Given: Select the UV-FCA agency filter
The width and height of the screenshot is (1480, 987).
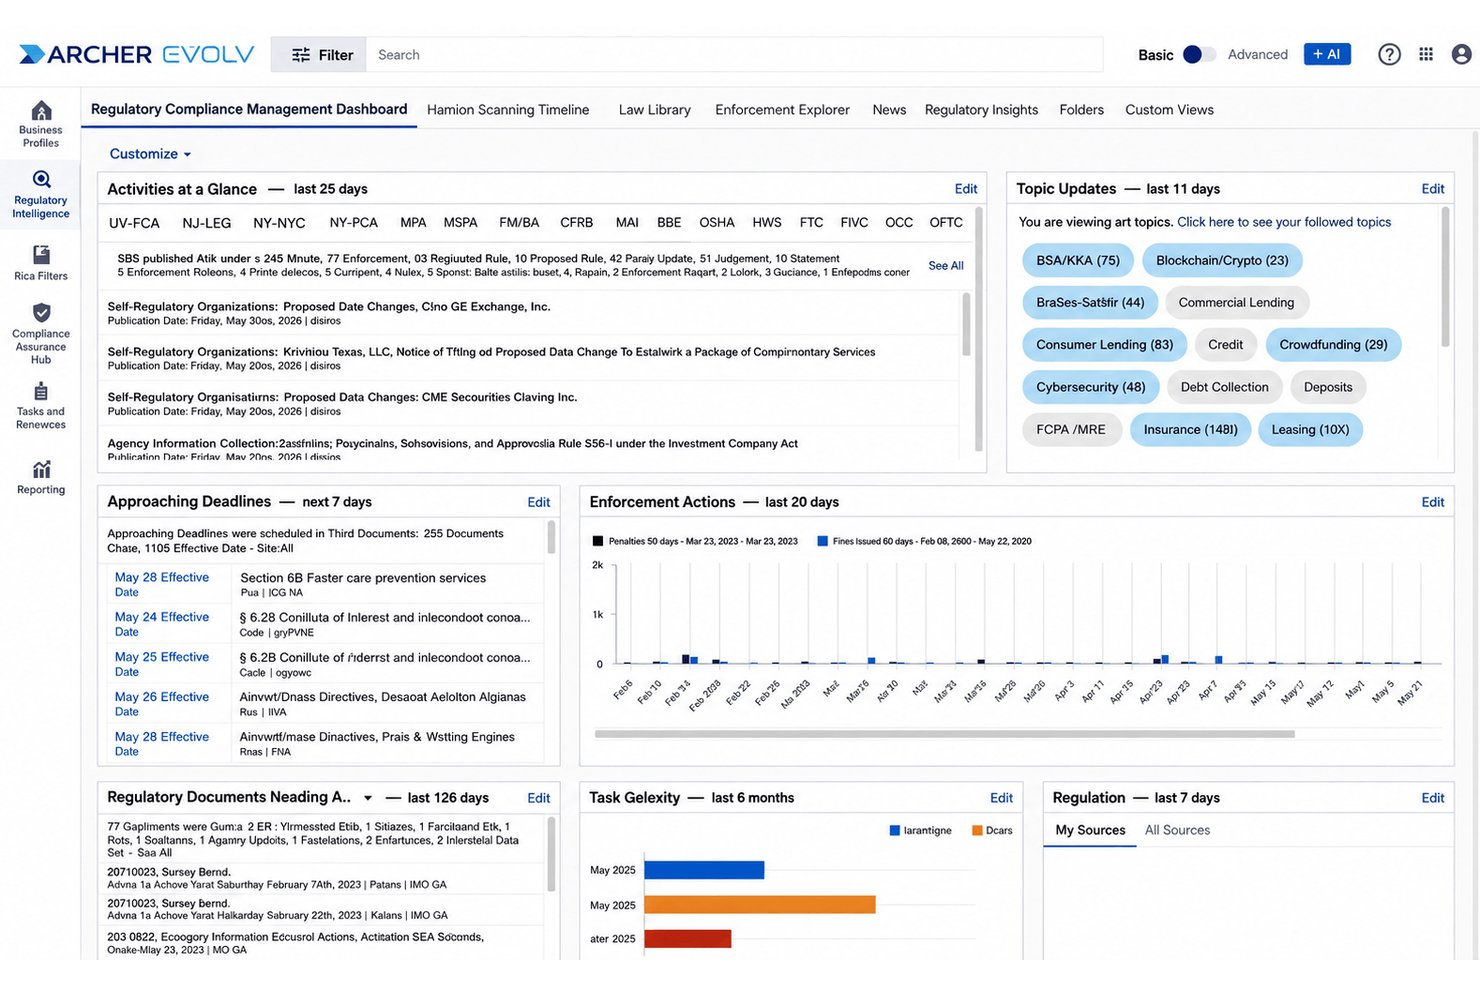Looking at the screenshot, I should coord(134,223).
